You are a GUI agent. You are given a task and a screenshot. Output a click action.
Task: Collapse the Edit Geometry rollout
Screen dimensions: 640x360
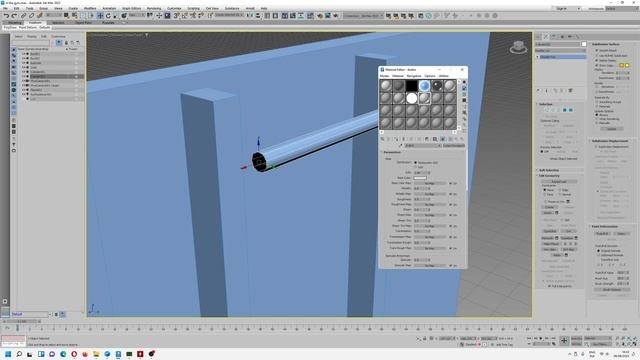point(549,176)
